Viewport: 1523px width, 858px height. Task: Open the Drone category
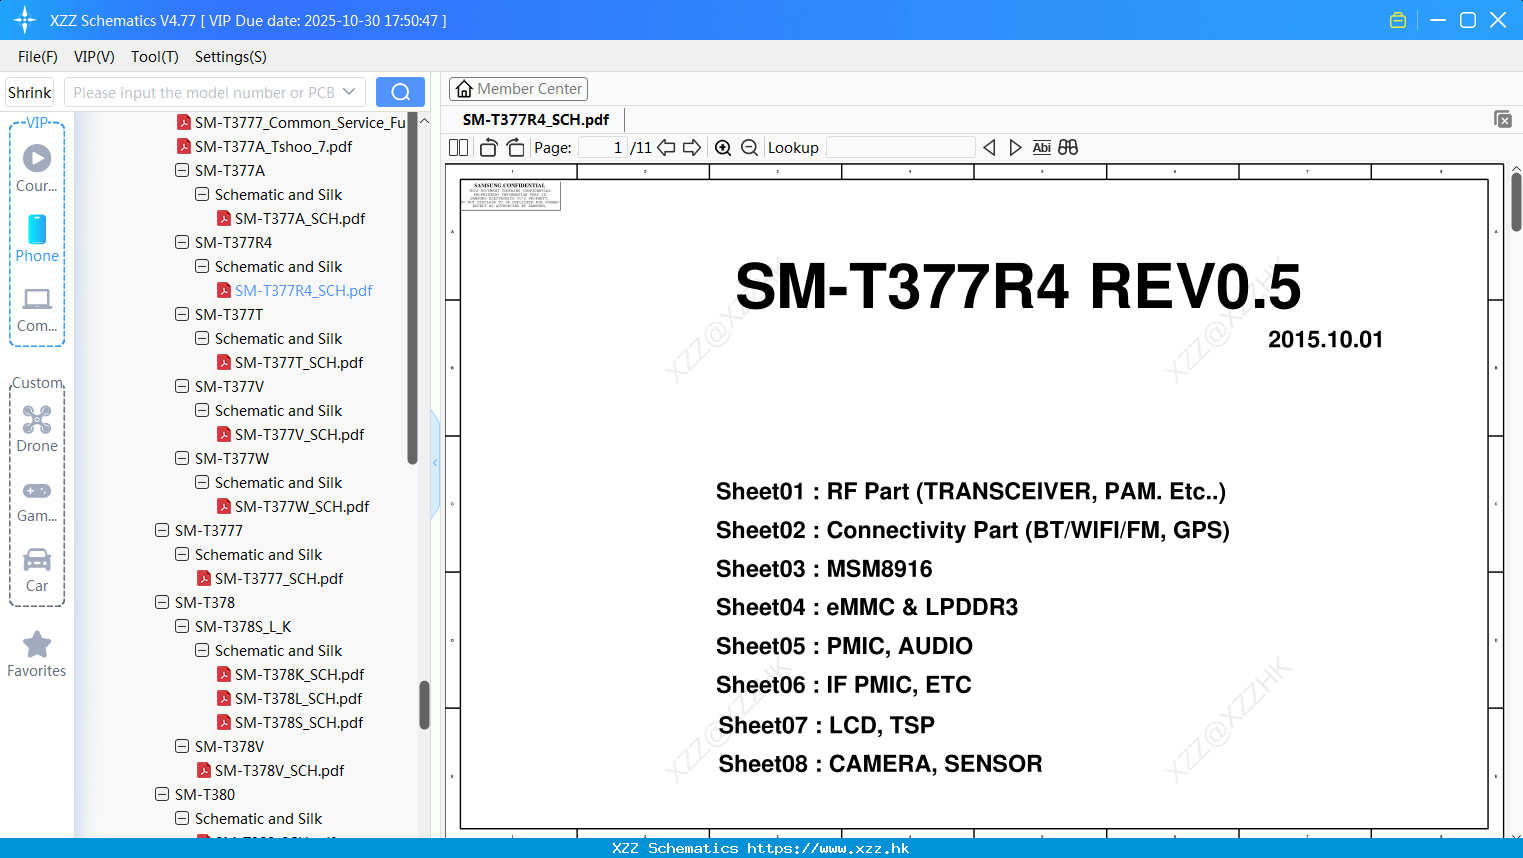click(x=37, y=429)
